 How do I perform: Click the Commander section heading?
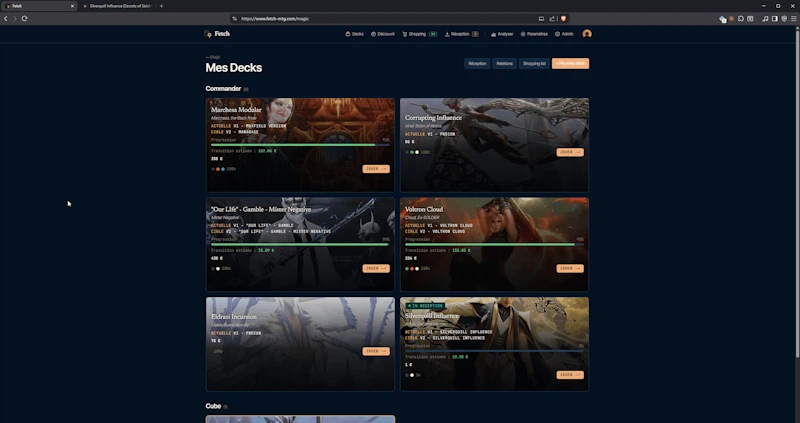pyautogui.click(x=223, y=89)
